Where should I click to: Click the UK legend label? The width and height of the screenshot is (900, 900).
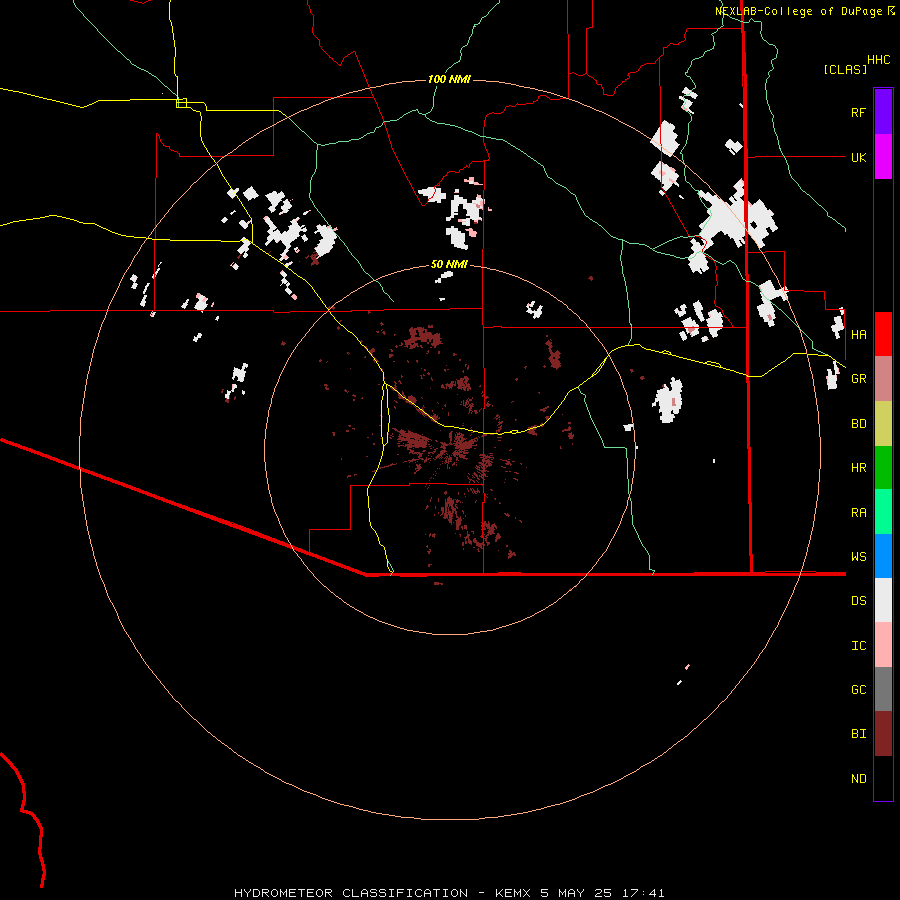858,157
